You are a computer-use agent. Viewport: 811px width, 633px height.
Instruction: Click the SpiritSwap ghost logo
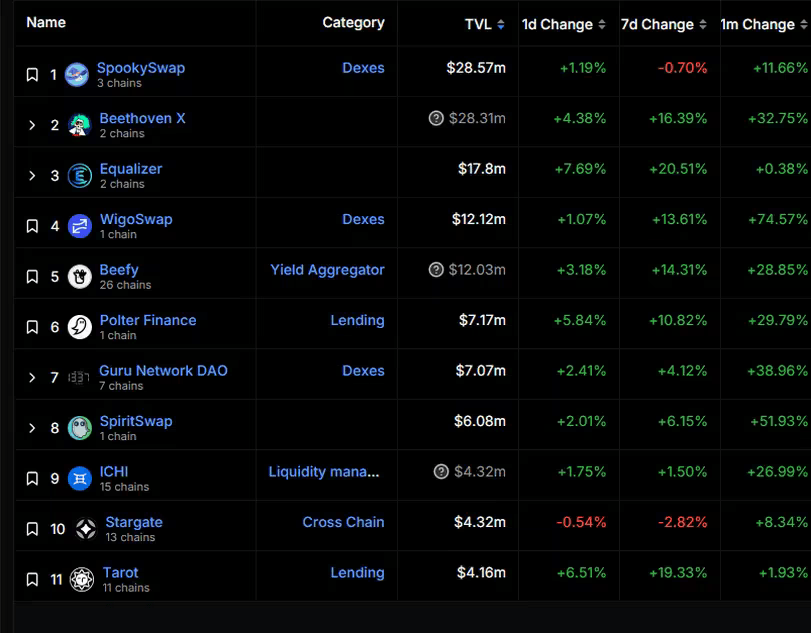80,428
